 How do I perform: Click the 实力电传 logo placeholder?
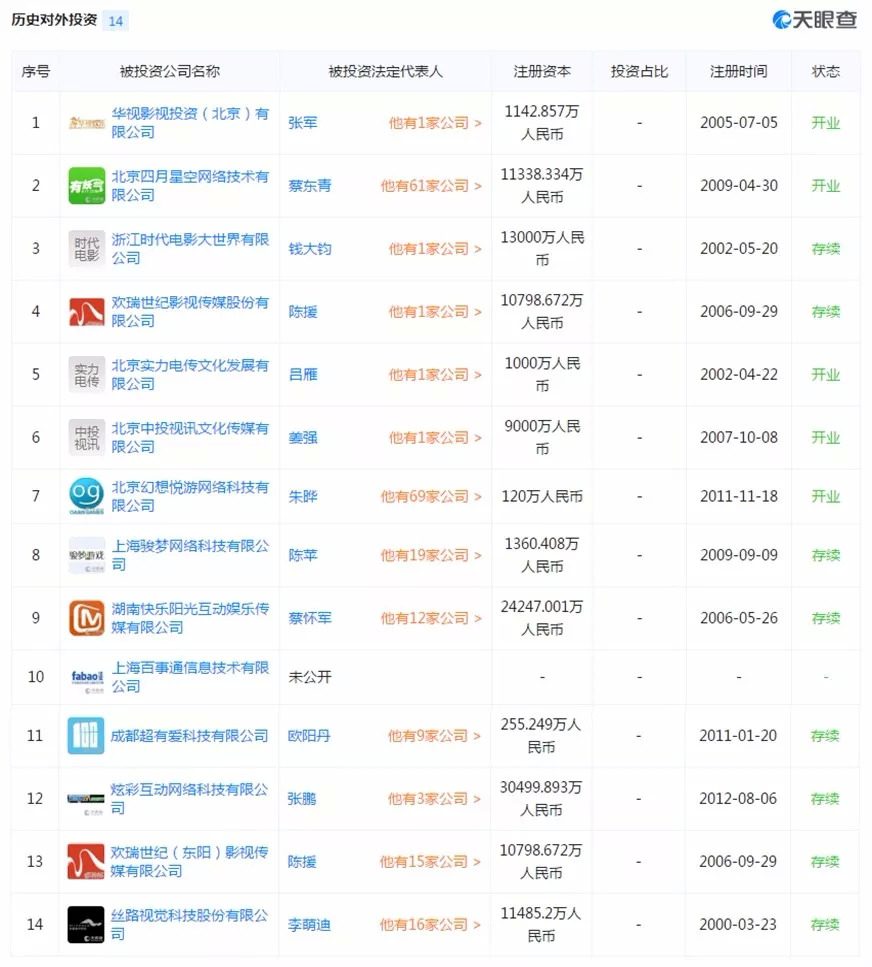(86, 374)
